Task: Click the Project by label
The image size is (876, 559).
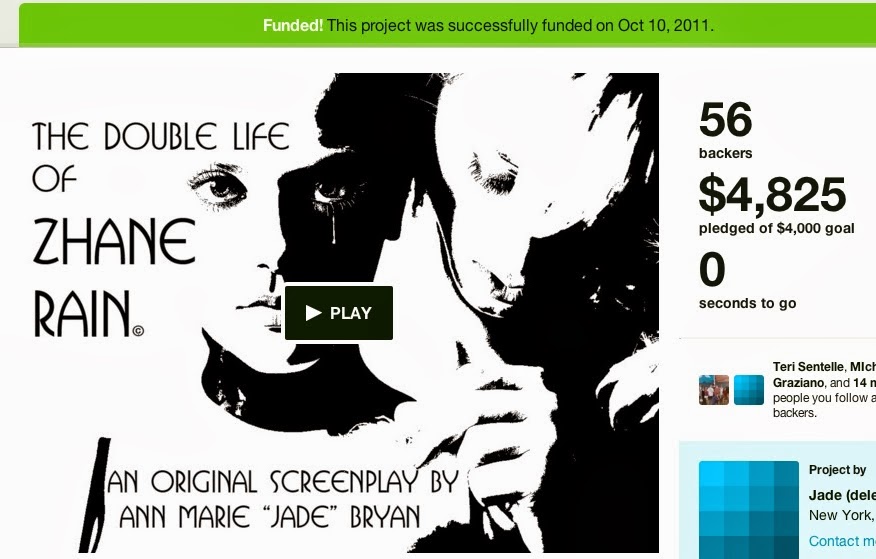Action: pyautogui.click(x=837, y=470)
